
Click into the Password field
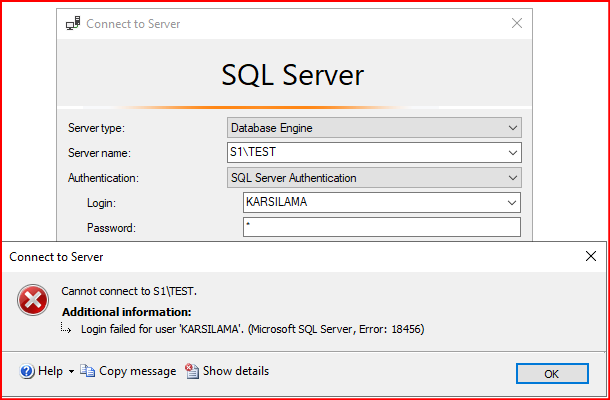[382, 227]
